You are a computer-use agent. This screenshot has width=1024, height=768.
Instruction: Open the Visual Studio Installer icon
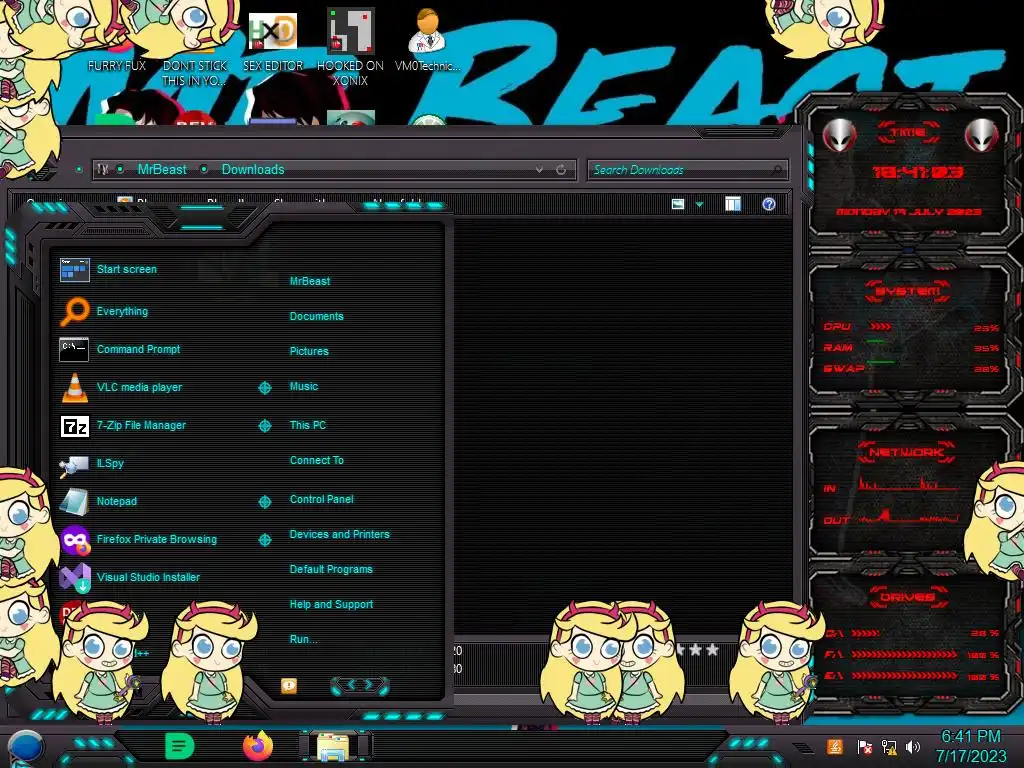point(74,577)
